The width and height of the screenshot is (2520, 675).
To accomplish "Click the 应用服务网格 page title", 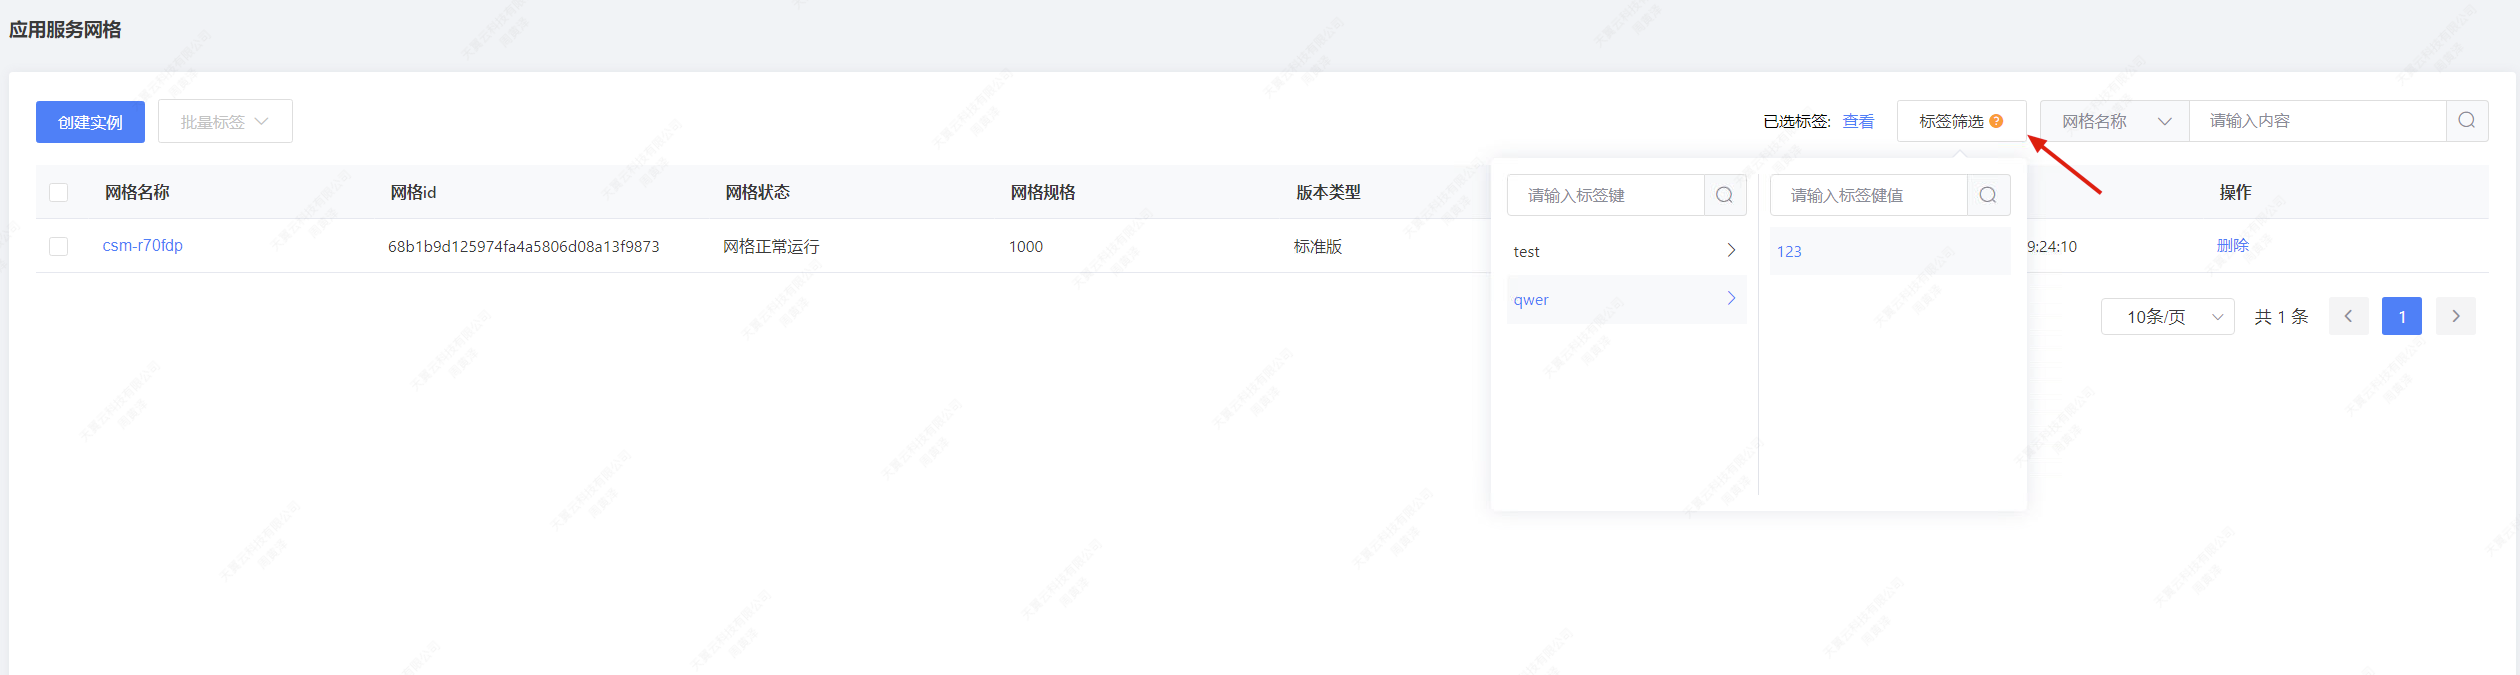I will point(65,30).
